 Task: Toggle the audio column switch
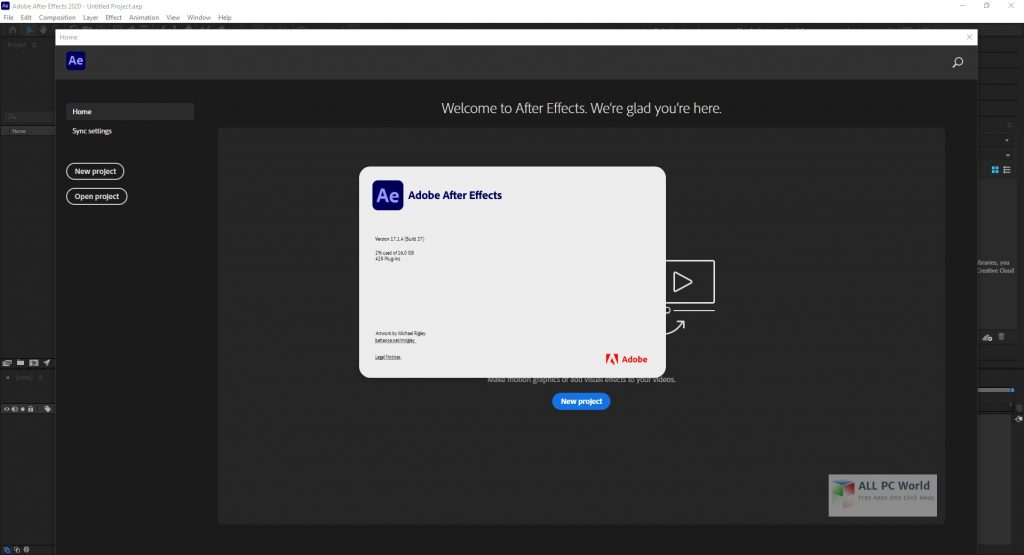click(15, 409)
